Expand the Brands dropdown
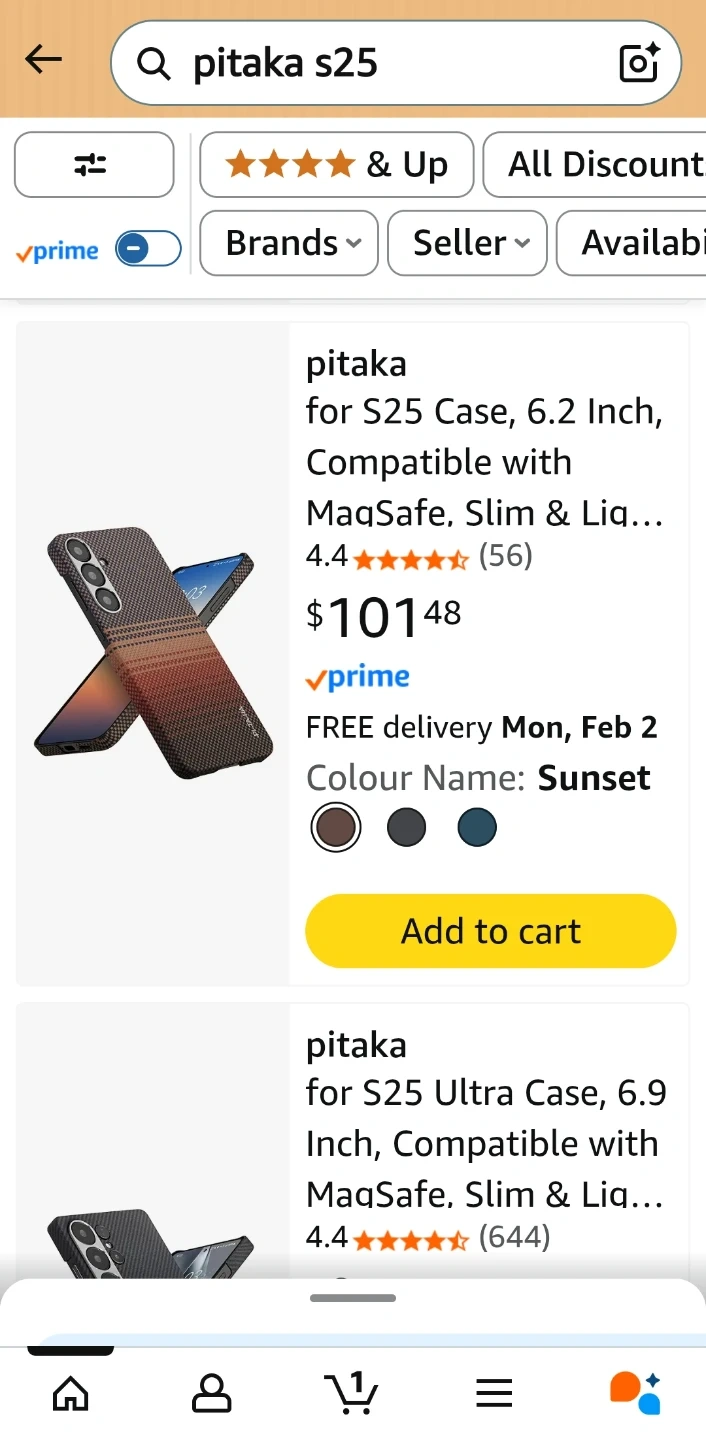 pos(289,243)
